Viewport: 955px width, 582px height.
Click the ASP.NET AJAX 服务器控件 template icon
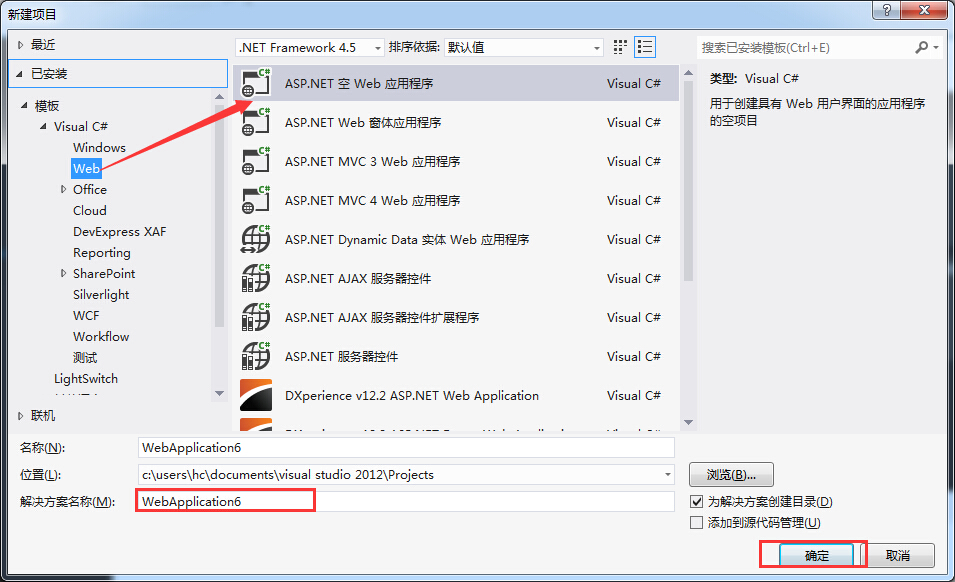point(256,278)
